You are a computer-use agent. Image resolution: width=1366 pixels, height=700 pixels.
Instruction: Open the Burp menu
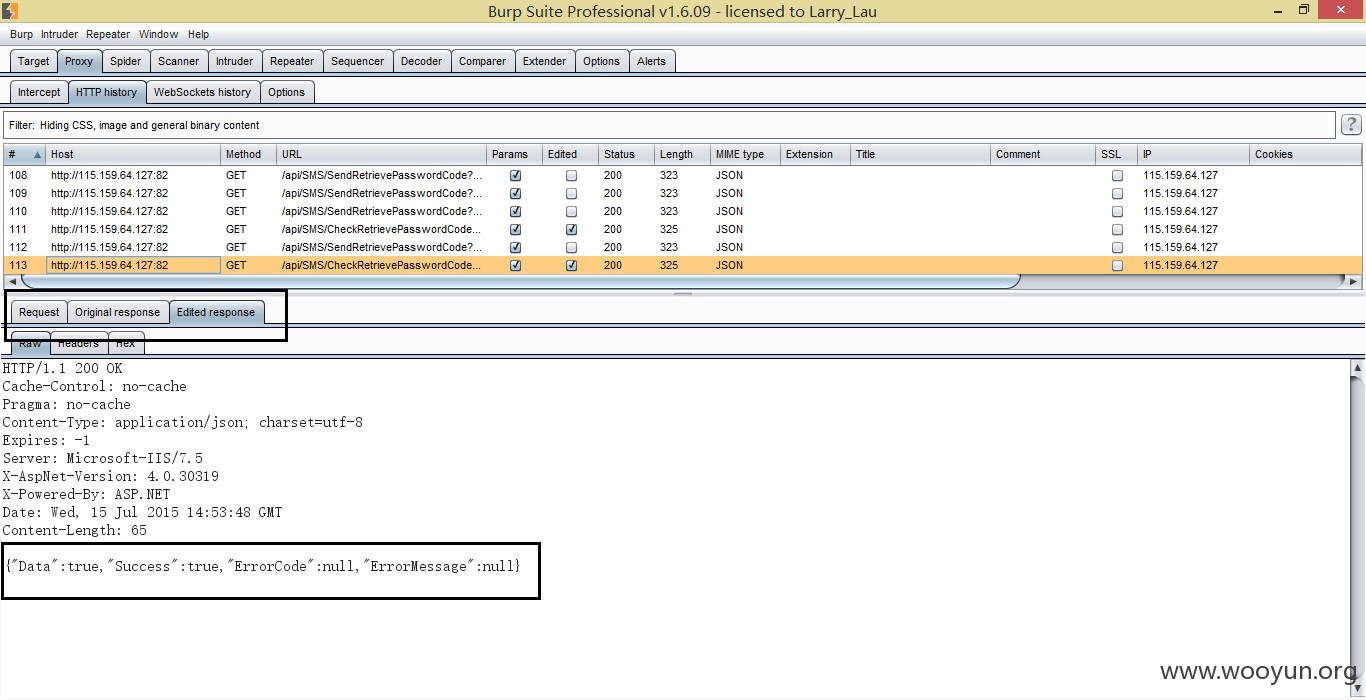coord(21,34)
